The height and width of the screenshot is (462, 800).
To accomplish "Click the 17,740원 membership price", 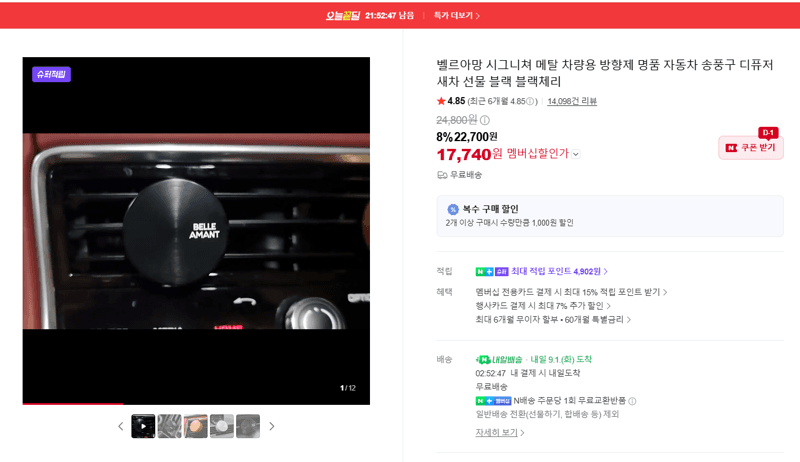I will coord(469,154).
